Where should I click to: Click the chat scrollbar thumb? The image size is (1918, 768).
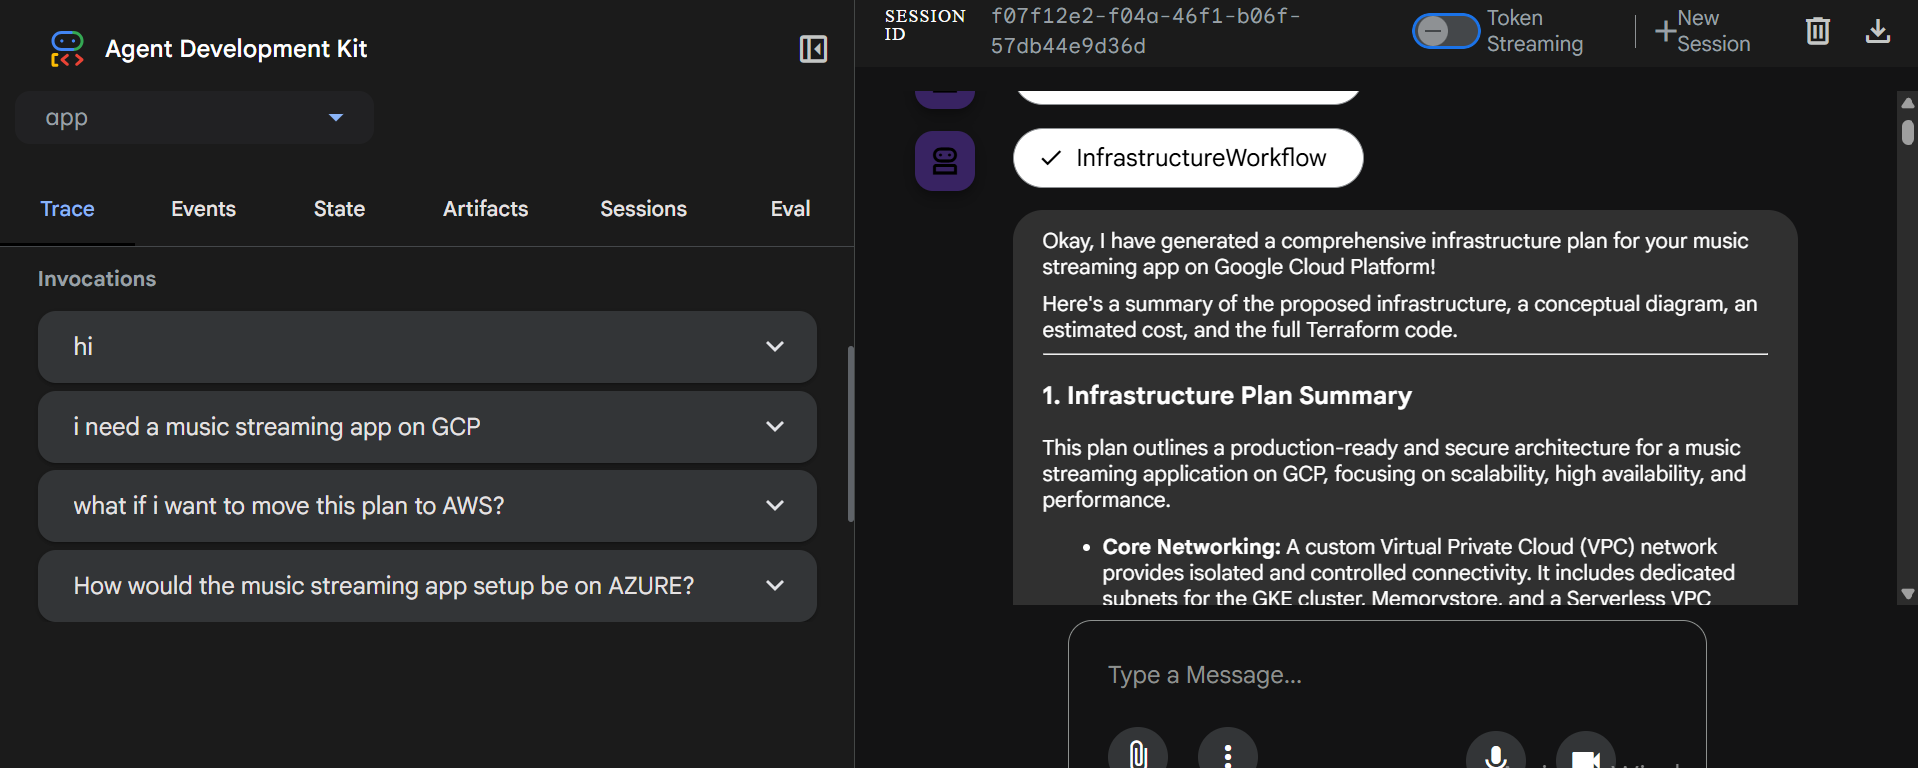(x=1908, y=133)
